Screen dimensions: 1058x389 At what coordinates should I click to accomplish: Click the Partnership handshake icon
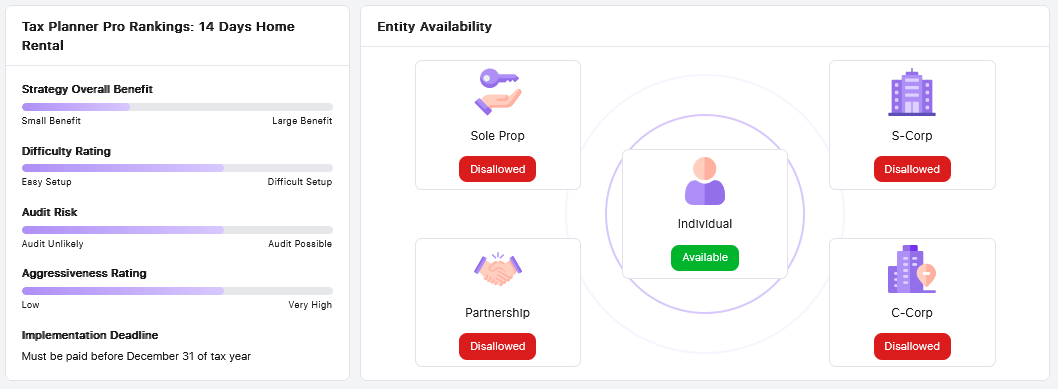point(497,269)
